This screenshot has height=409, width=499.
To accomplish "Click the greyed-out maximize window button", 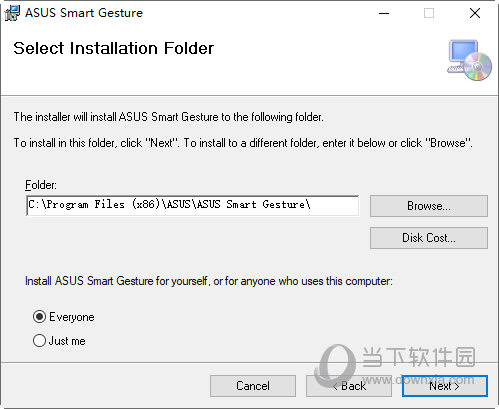I will pos(429,13).
